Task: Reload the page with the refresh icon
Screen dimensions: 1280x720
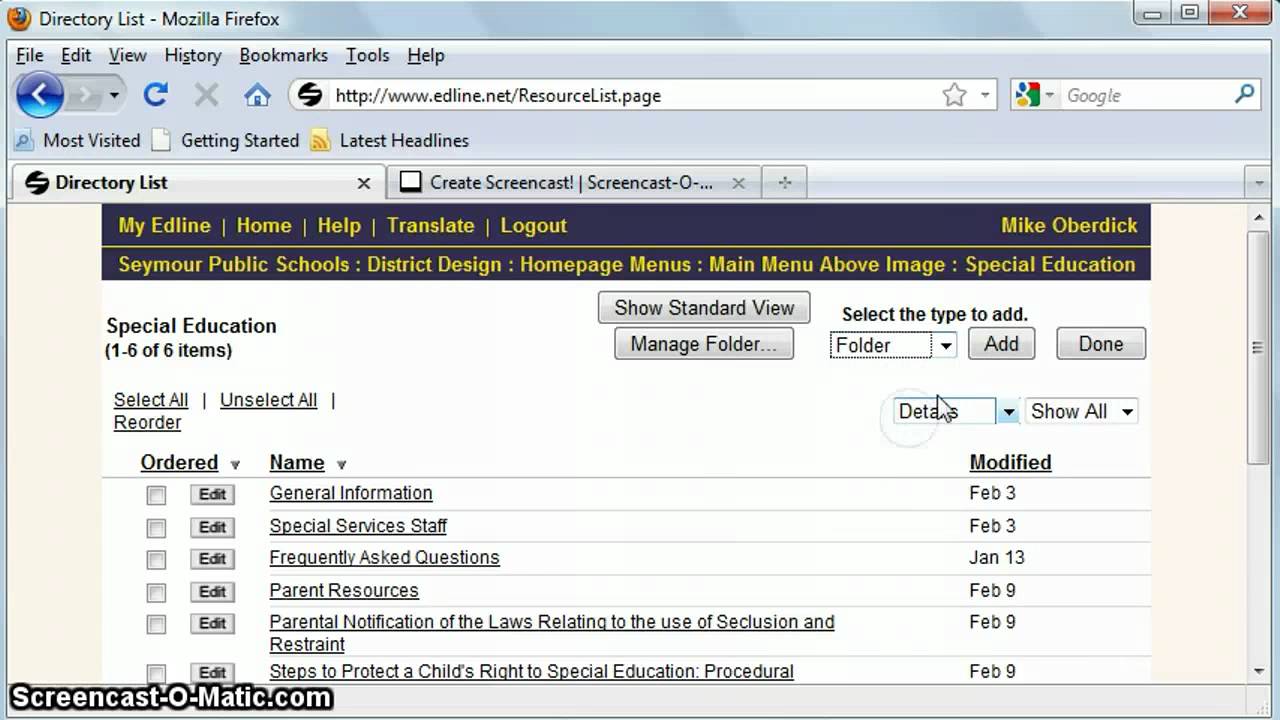Action: point(155,95)
